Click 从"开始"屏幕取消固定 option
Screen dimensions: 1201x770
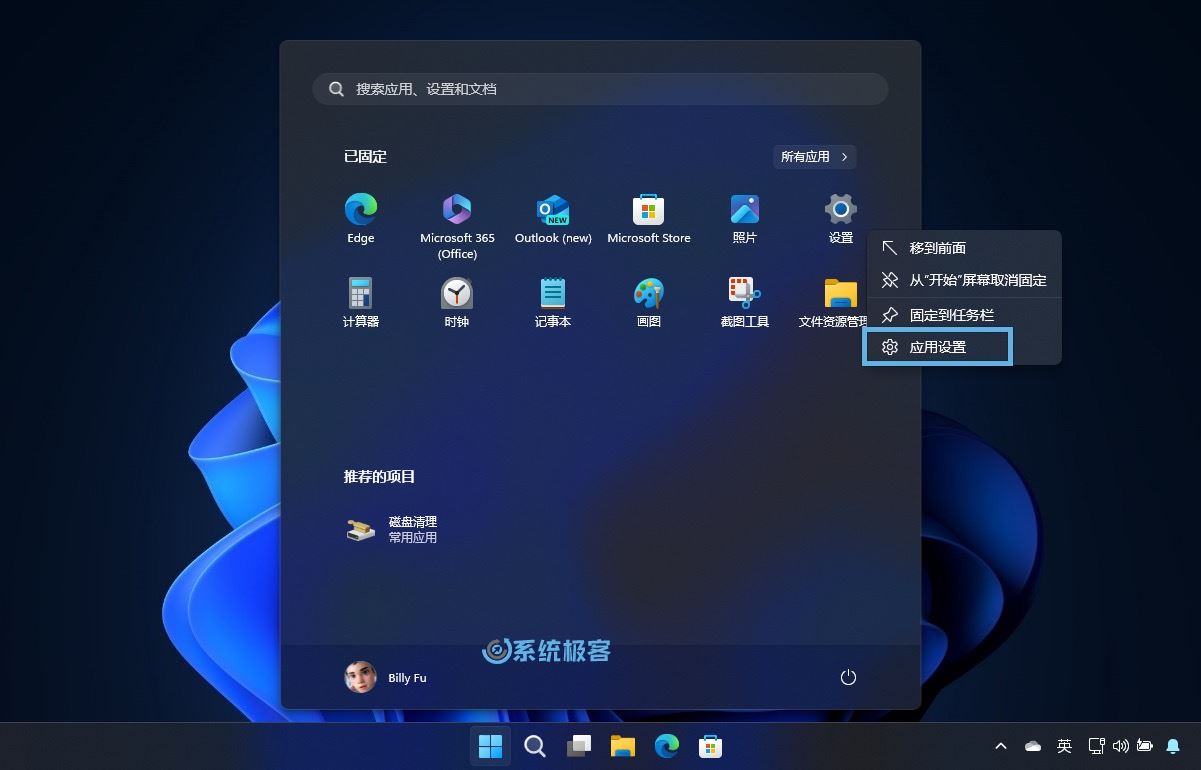[x=977, y=281]
